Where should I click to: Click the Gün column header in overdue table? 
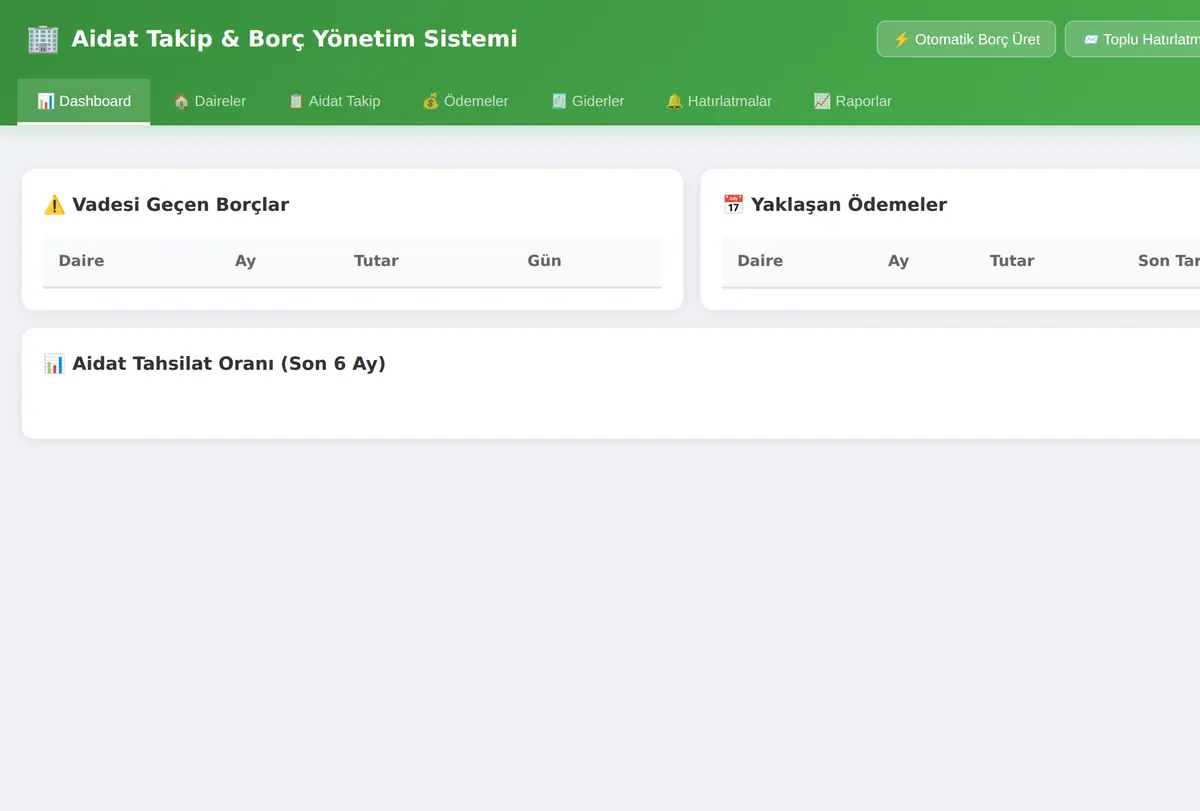tap(544, 261)
